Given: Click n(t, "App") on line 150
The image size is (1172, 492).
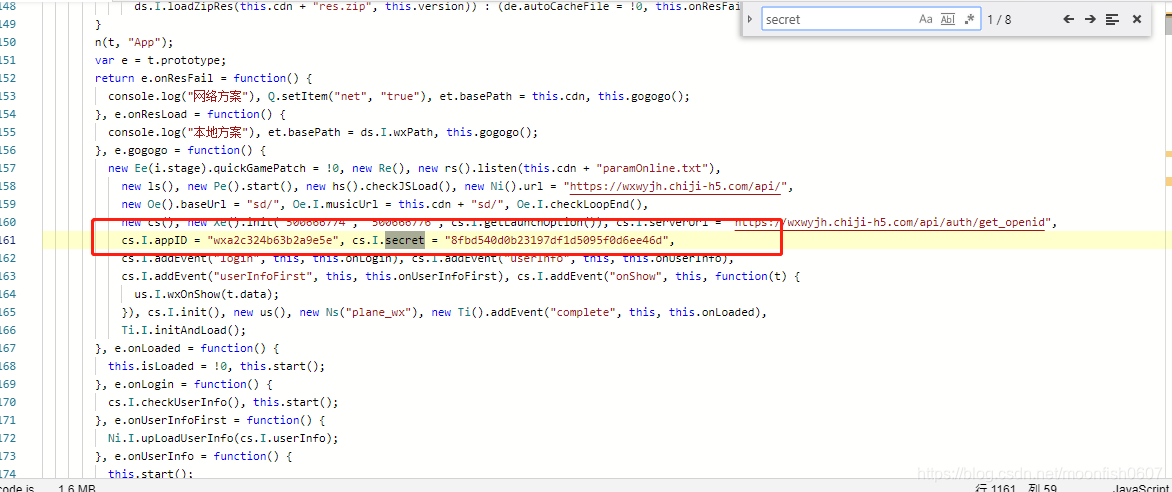Looking at the screenshot, I should [x=134, y=43].
